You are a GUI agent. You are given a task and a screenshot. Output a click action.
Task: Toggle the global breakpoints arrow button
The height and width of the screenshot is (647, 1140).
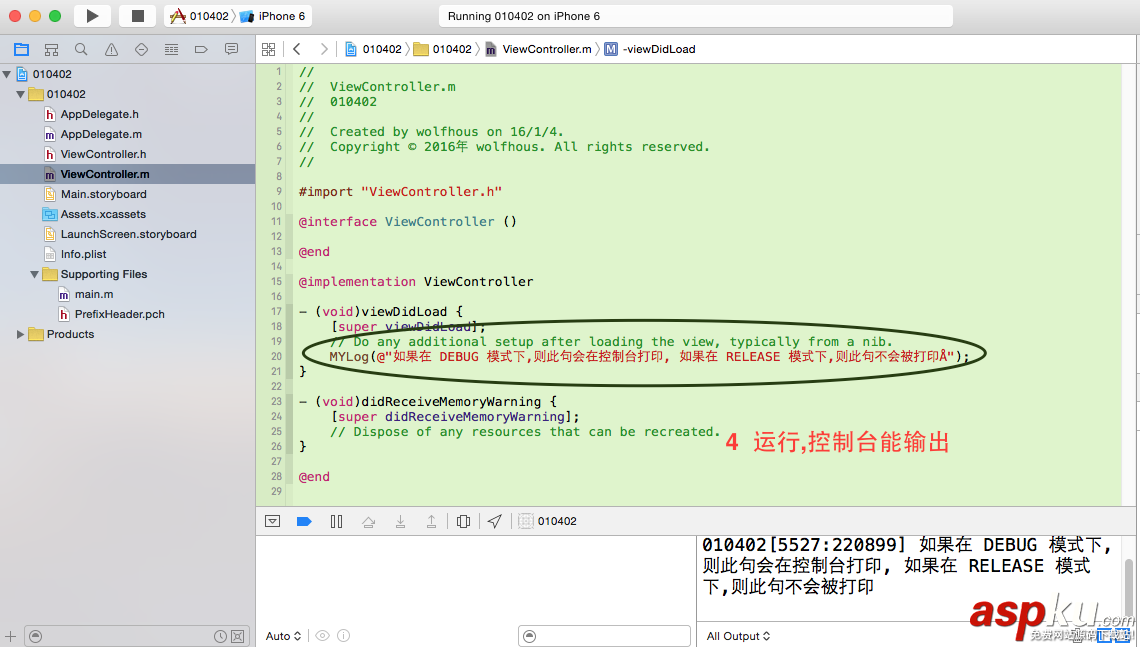tap(304, 521)
